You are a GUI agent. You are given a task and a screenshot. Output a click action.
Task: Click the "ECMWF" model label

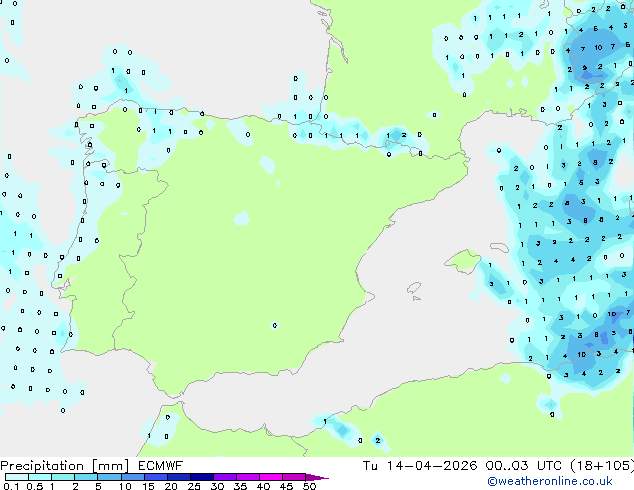point(161,466)
